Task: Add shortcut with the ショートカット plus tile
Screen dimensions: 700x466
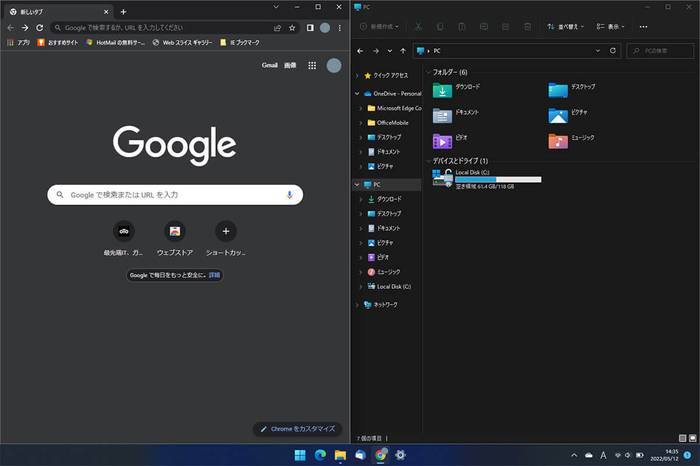Action: click(226, 240)
